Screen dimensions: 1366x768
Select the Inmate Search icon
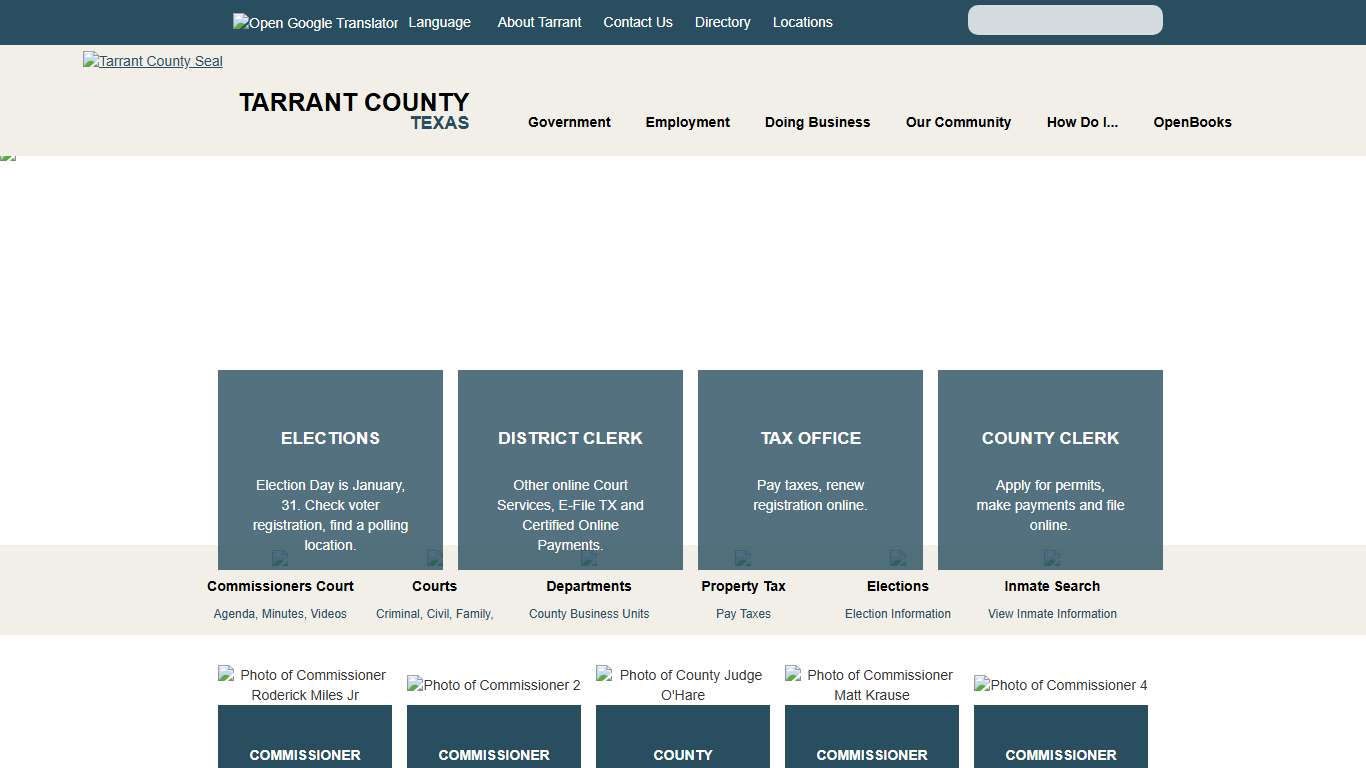point(1052,559)
